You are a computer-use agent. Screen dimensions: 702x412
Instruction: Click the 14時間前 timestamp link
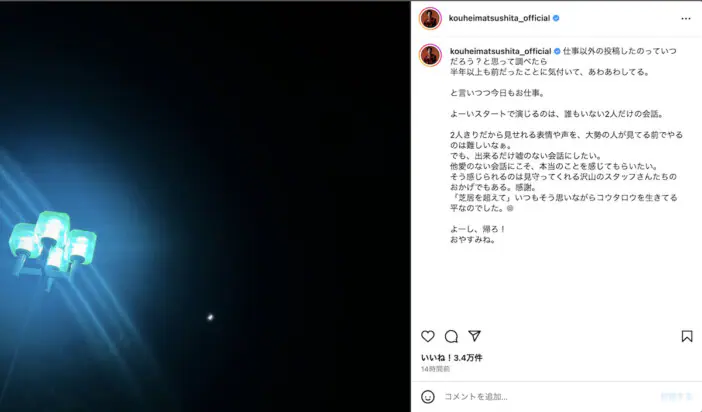coord(435,369)
